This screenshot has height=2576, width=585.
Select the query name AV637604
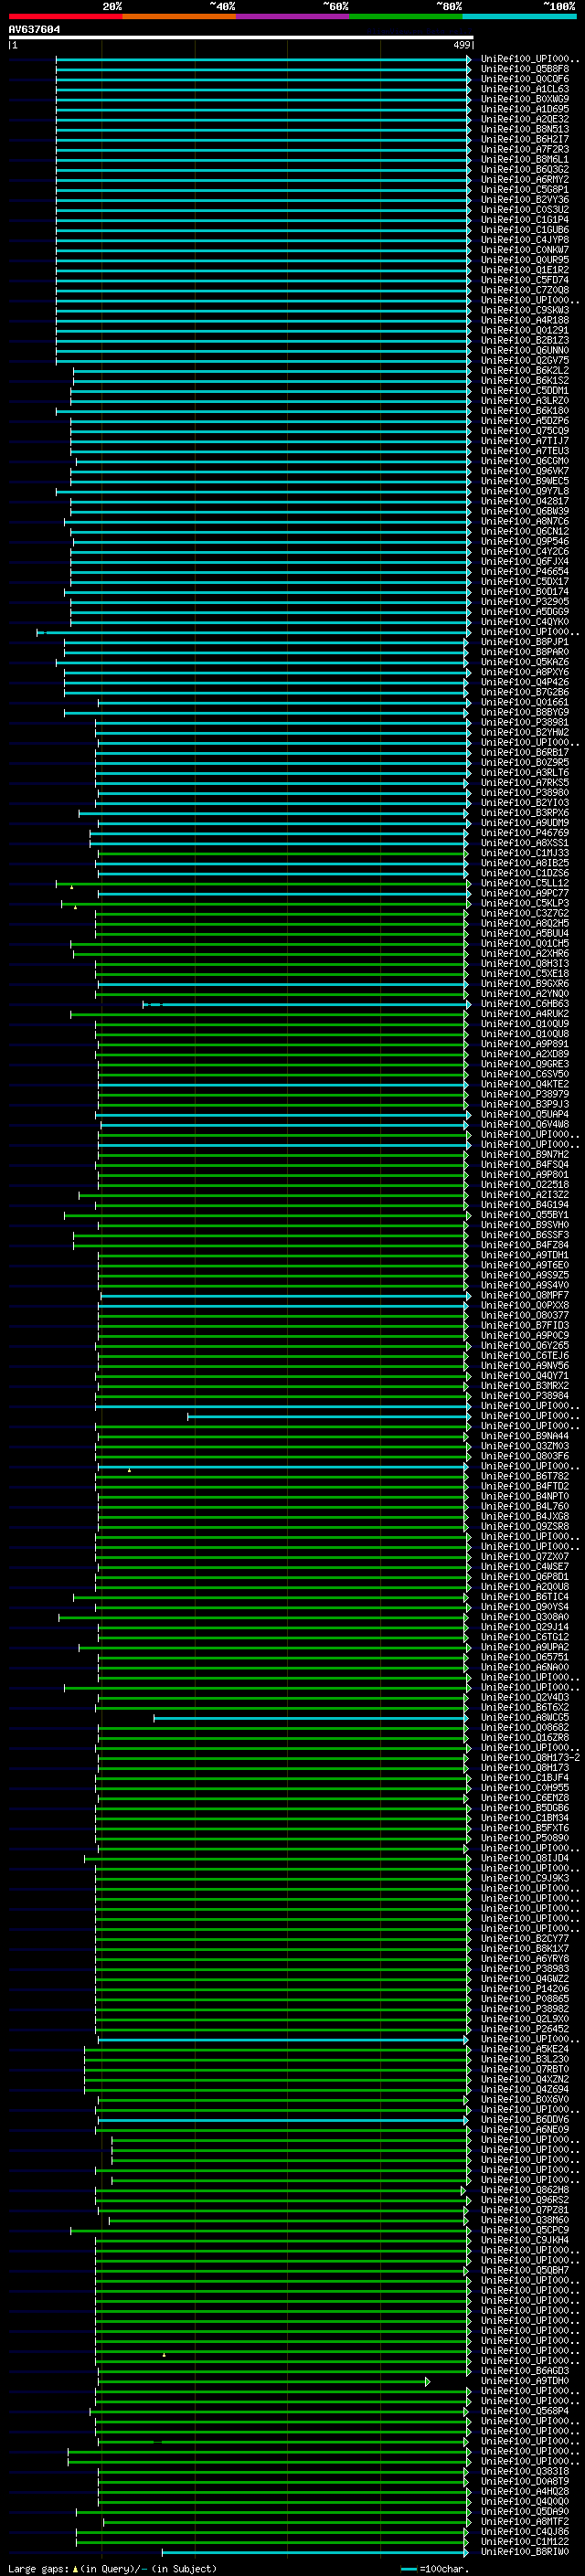point(34,29)
